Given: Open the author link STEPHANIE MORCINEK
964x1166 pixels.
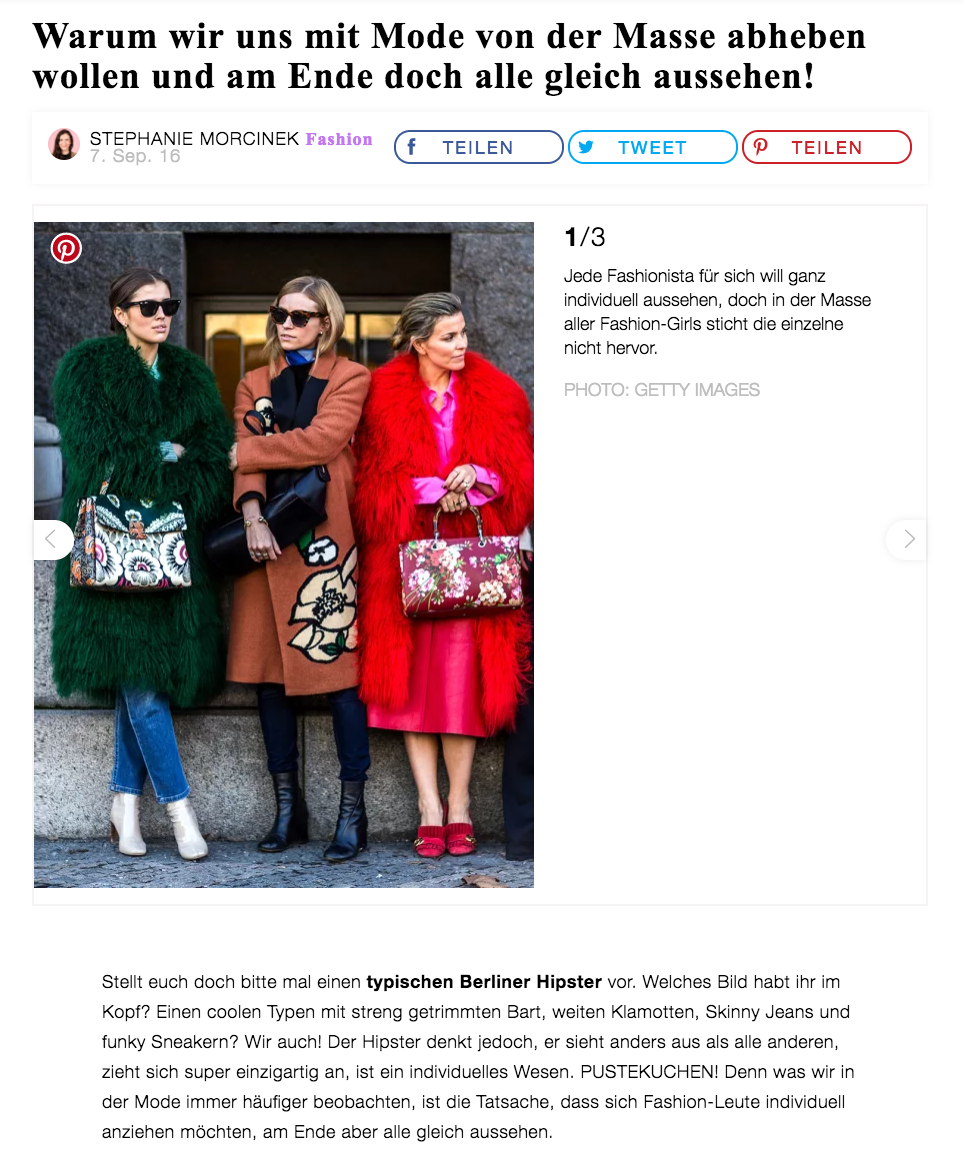Looking at the screenshot, I should click(x=194, y=138).
